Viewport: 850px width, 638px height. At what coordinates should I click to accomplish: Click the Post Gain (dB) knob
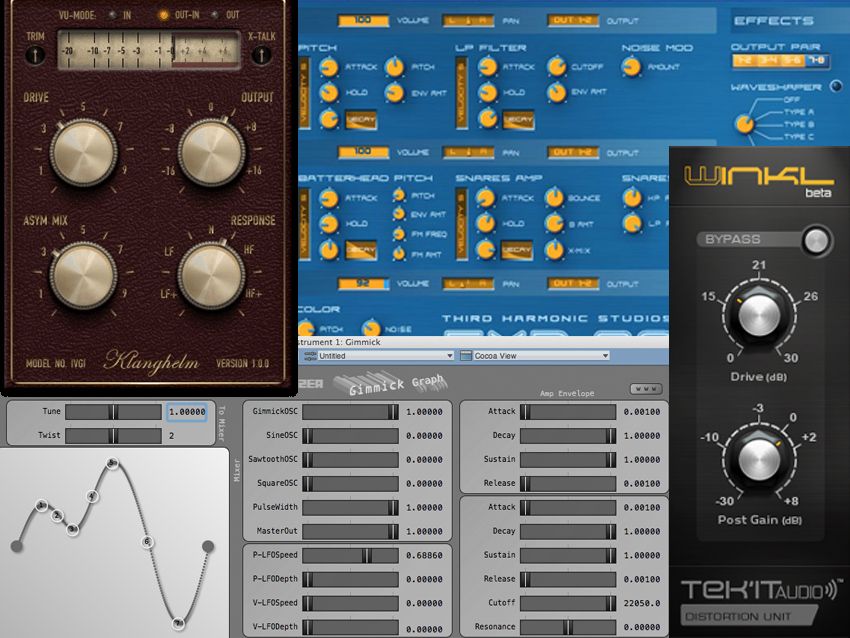(x=758, y=457)
